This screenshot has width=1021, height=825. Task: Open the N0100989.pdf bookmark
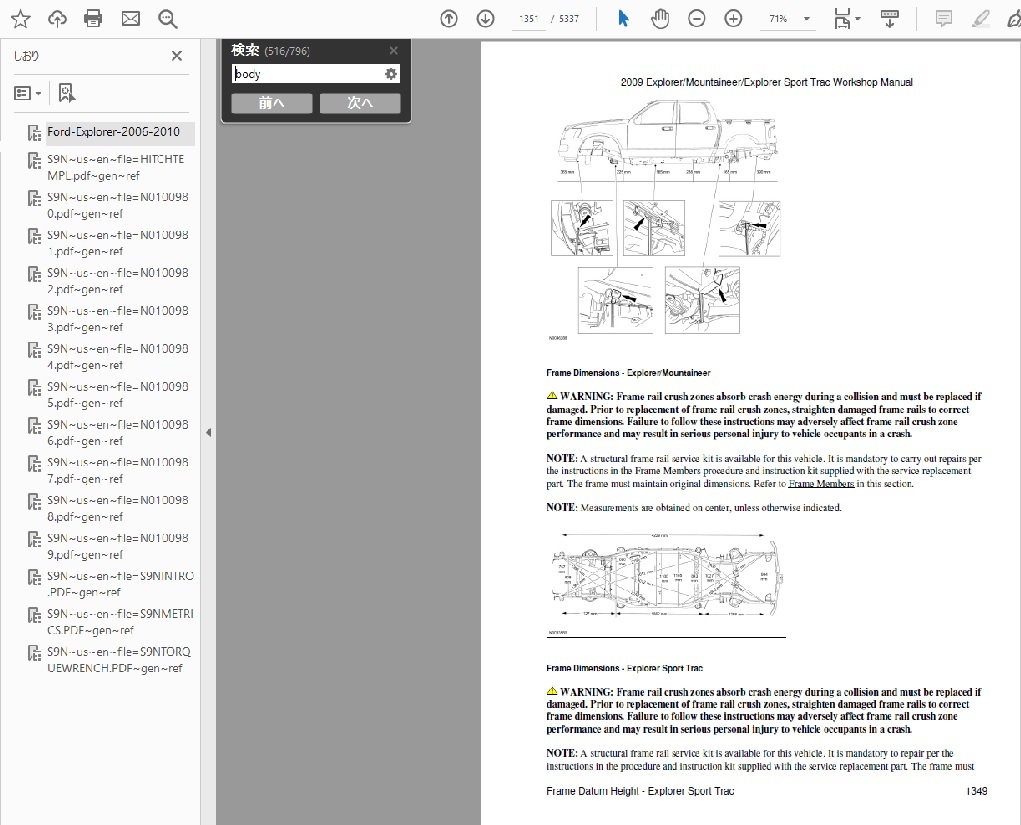pyautogui.click(x=118, y=546)
